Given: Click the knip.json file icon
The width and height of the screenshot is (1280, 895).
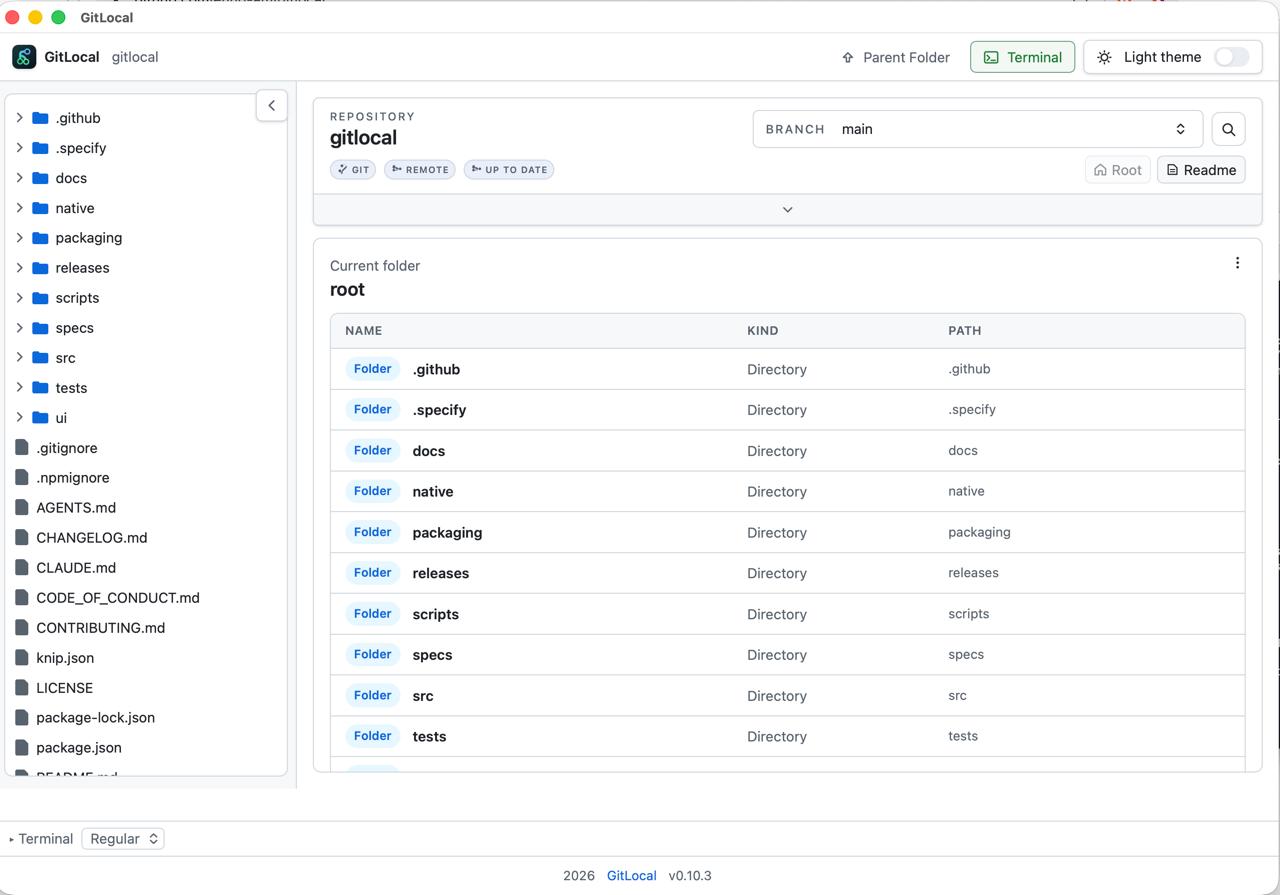Looking at the screenshot, I should coord(22,658).
